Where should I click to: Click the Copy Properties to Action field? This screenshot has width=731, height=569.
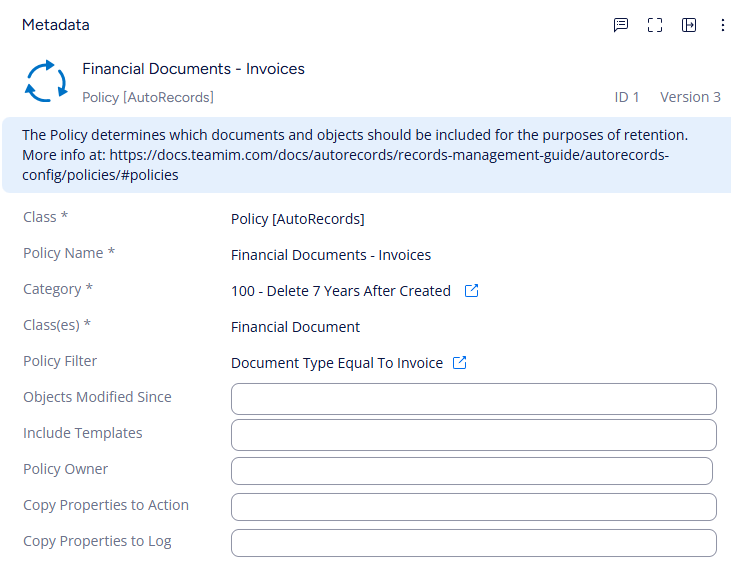point(473,506)
